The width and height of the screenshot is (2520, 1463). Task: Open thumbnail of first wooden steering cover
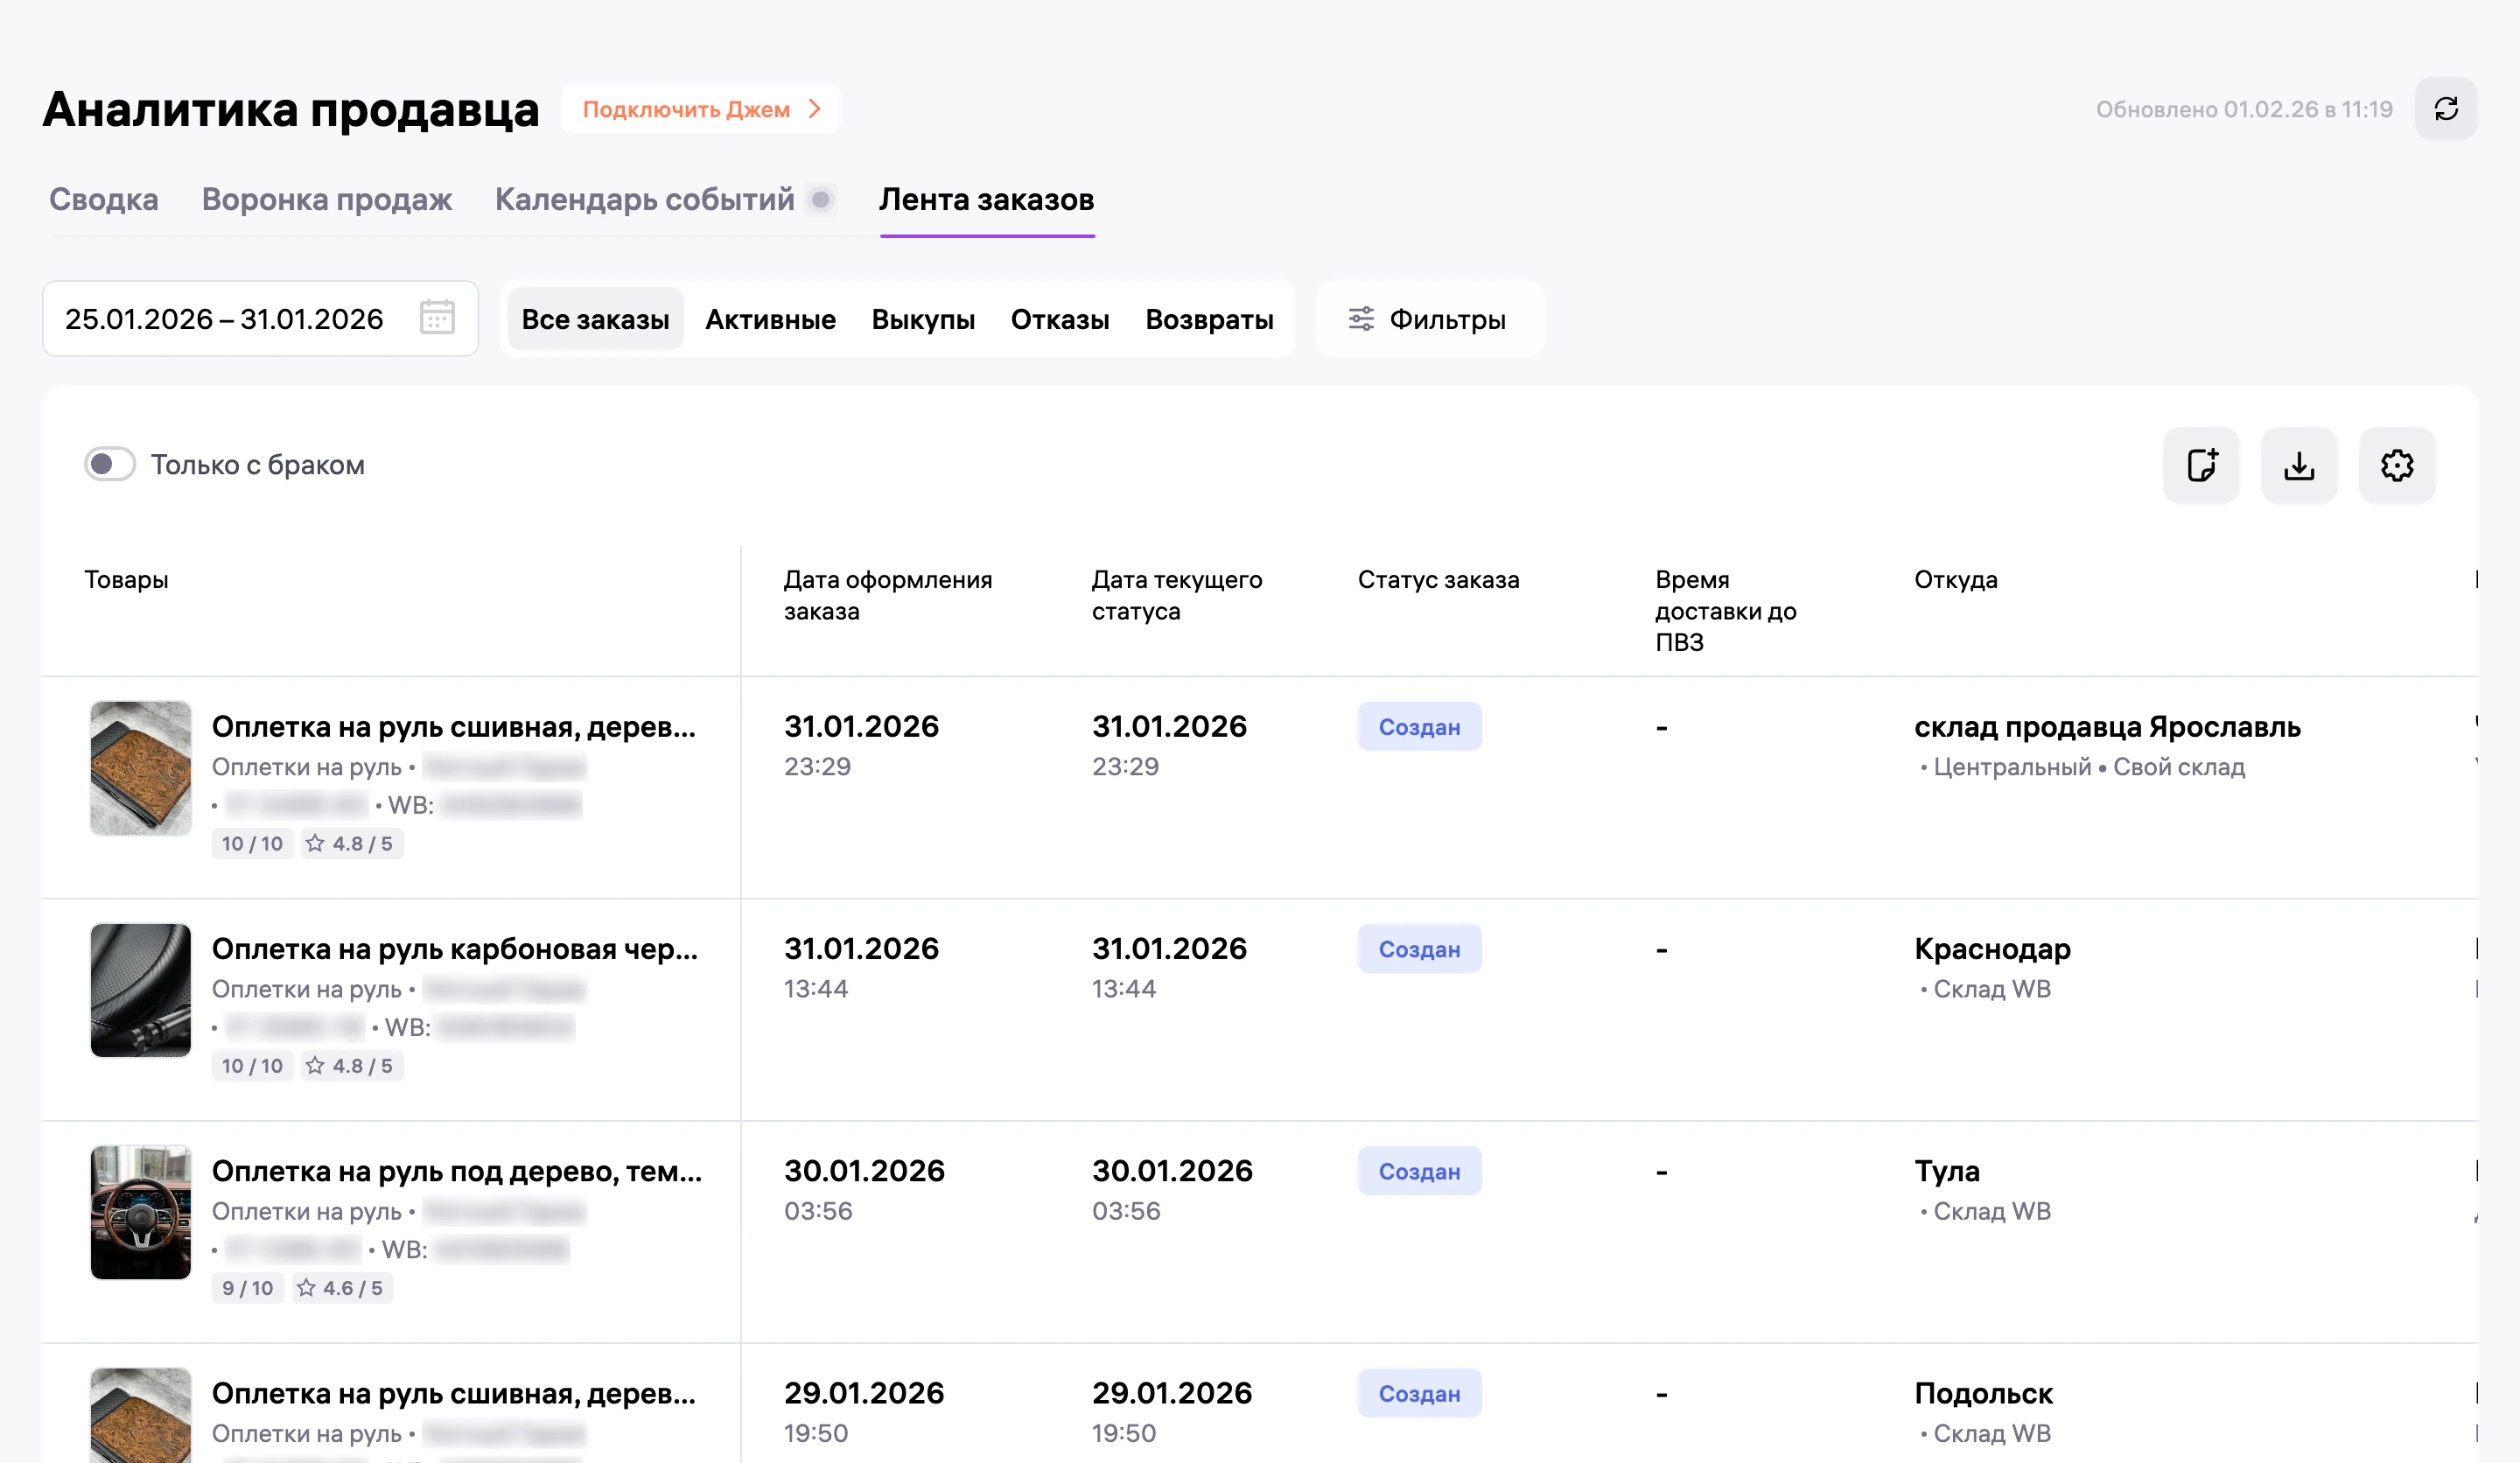coord(141,768)
